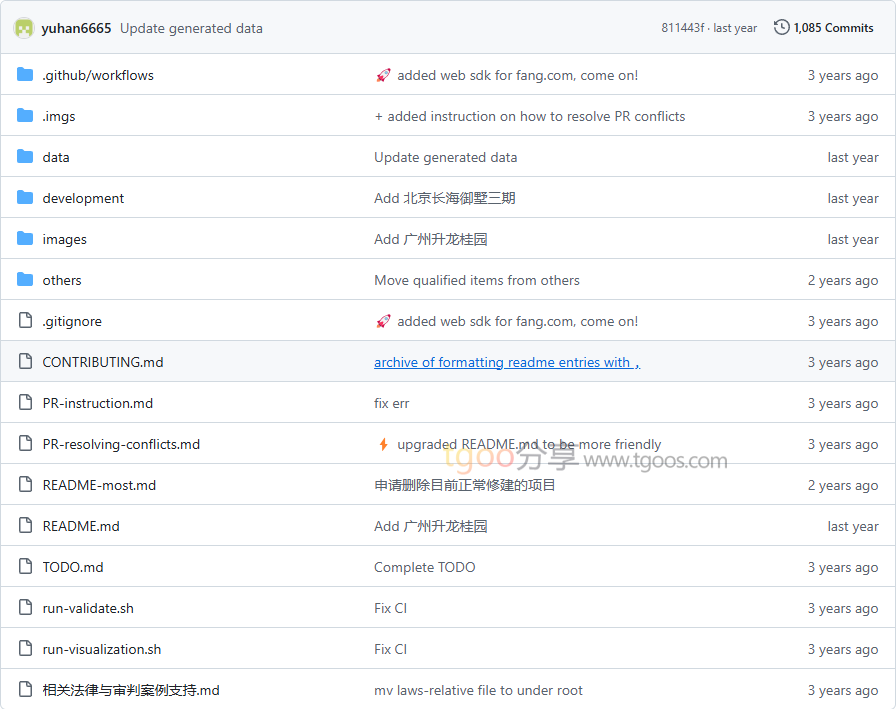This screenshot has width=896, height=710.
Task: Open commit hash 811443f
Action: coord(683,28)
